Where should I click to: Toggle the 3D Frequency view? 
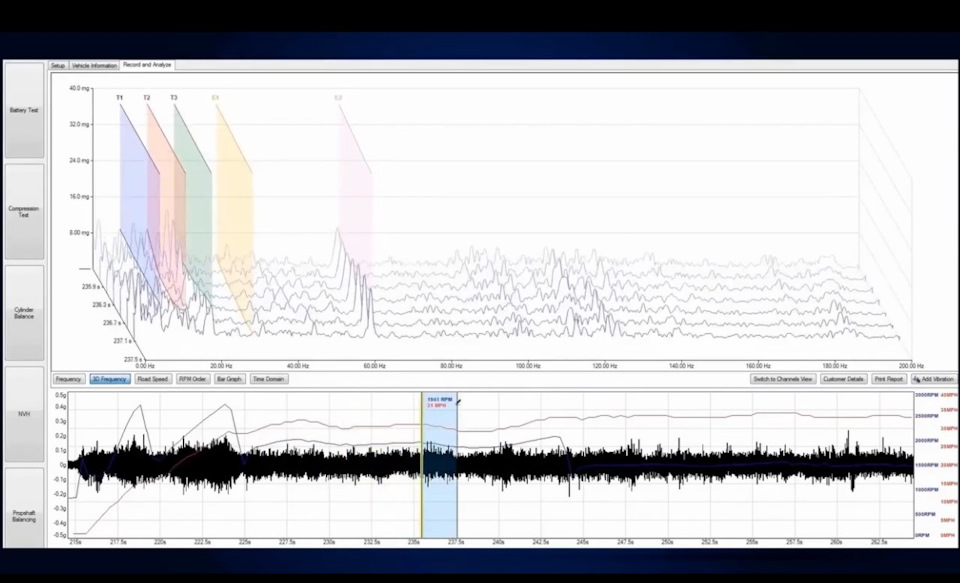pyautogui.click(x=110, y=379)
